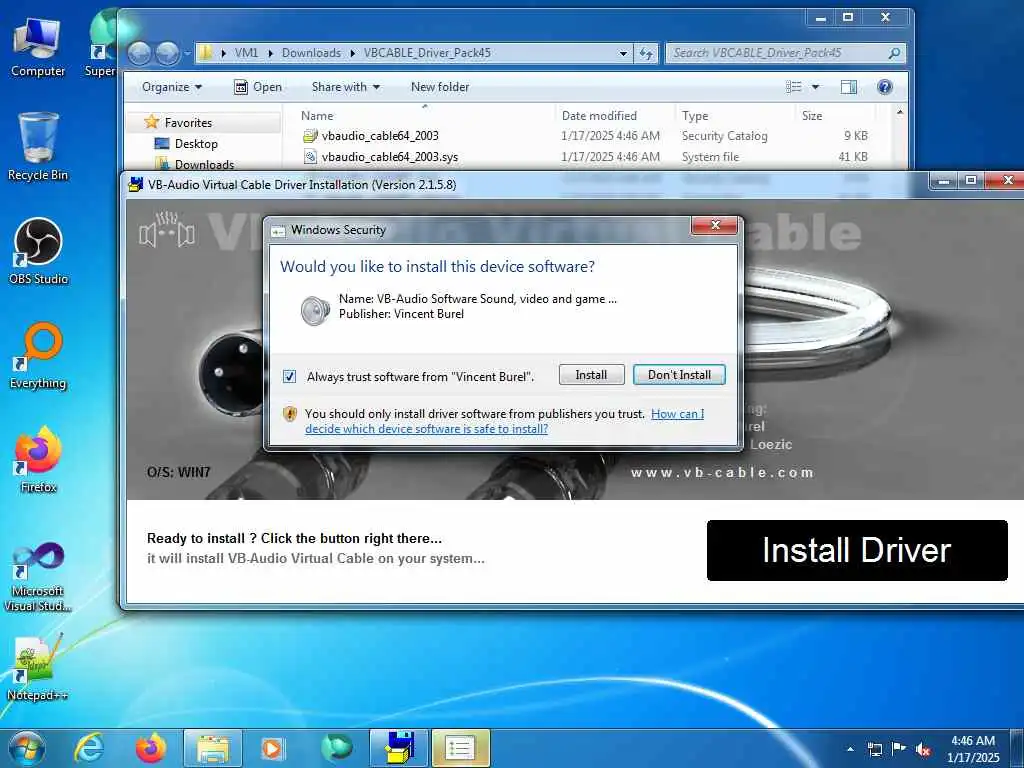Image resolution: width=1024 pixels, height=768 pixels.
Task: Click the Everything desktop shortcut
Action: tap(38, 355)
